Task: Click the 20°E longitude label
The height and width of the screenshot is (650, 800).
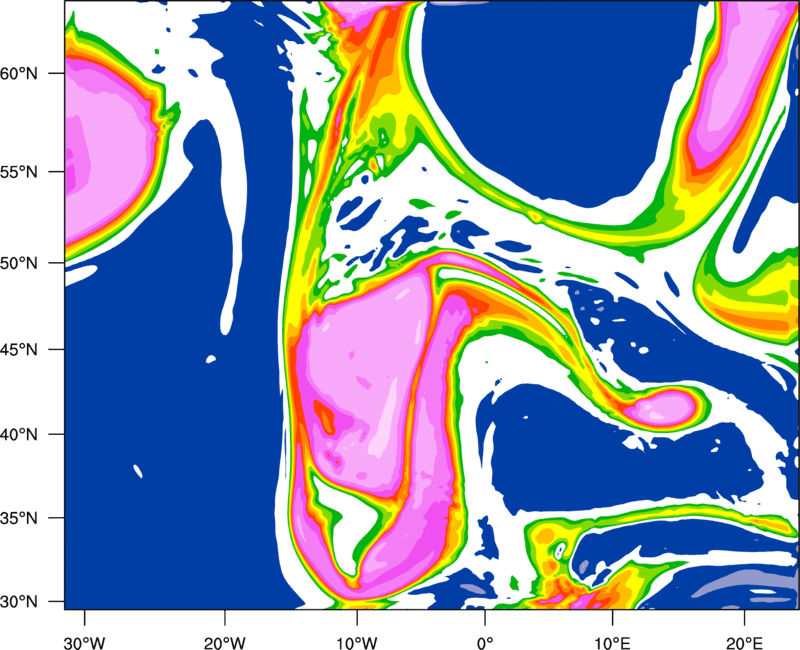Action: point(744,643)
